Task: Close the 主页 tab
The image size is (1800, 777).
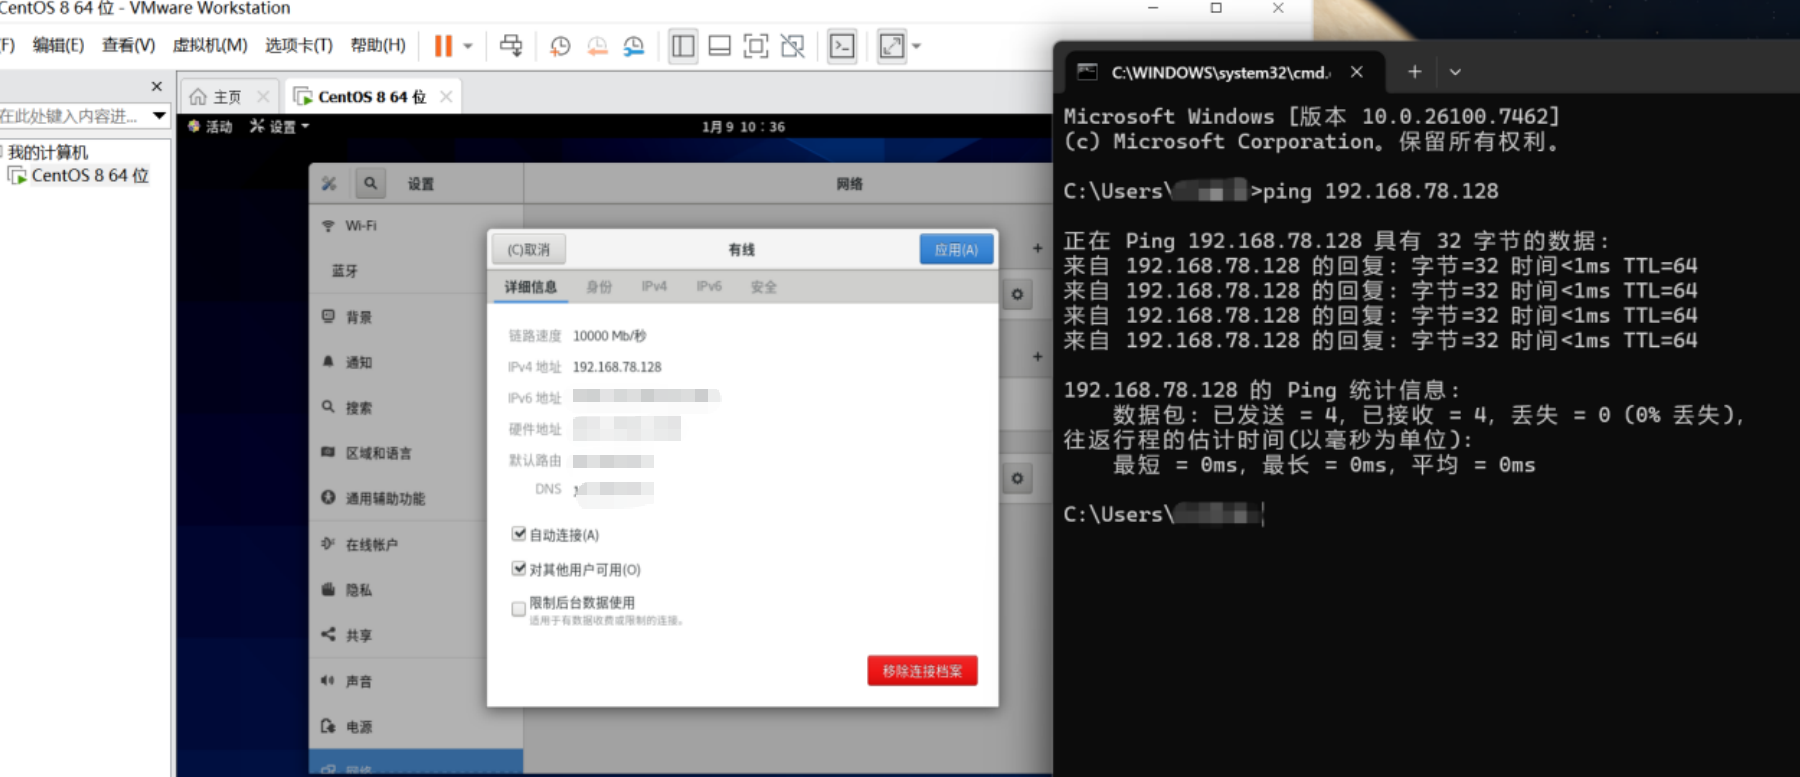Action: 263,97
